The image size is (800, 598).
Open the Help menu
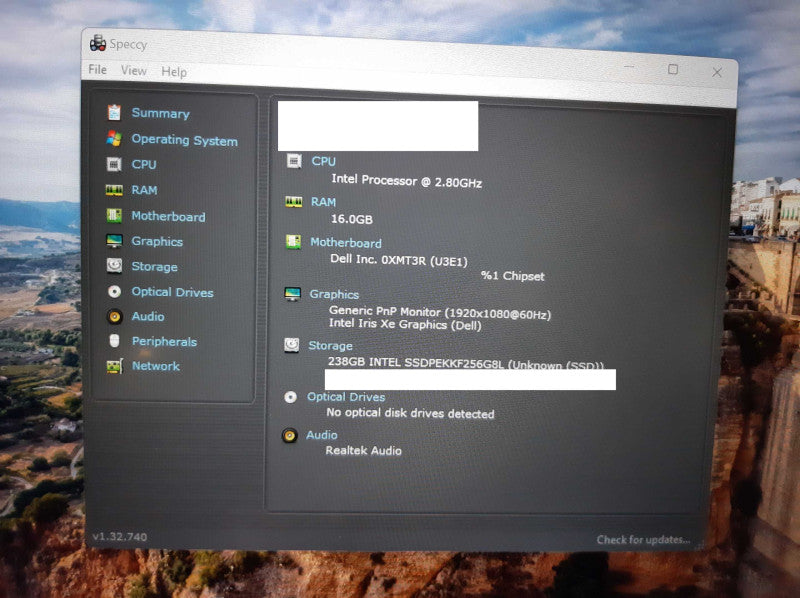tap(174, 72)
